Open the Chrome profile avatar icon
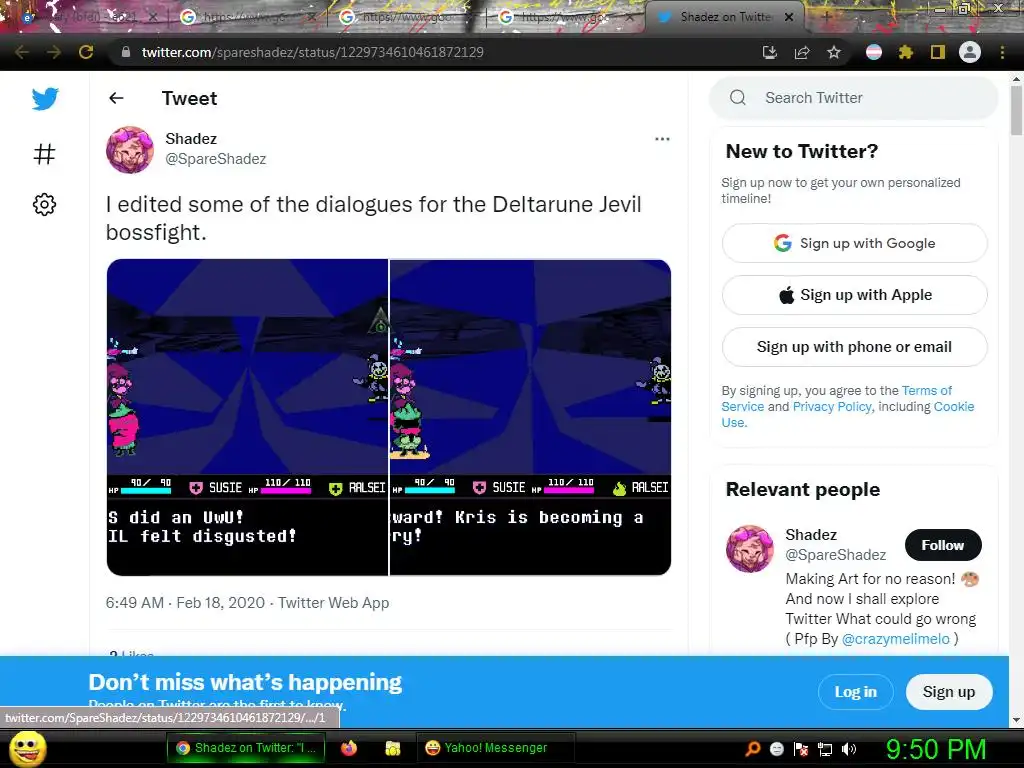Screen dimensions: 1024x768 point(970,52)
